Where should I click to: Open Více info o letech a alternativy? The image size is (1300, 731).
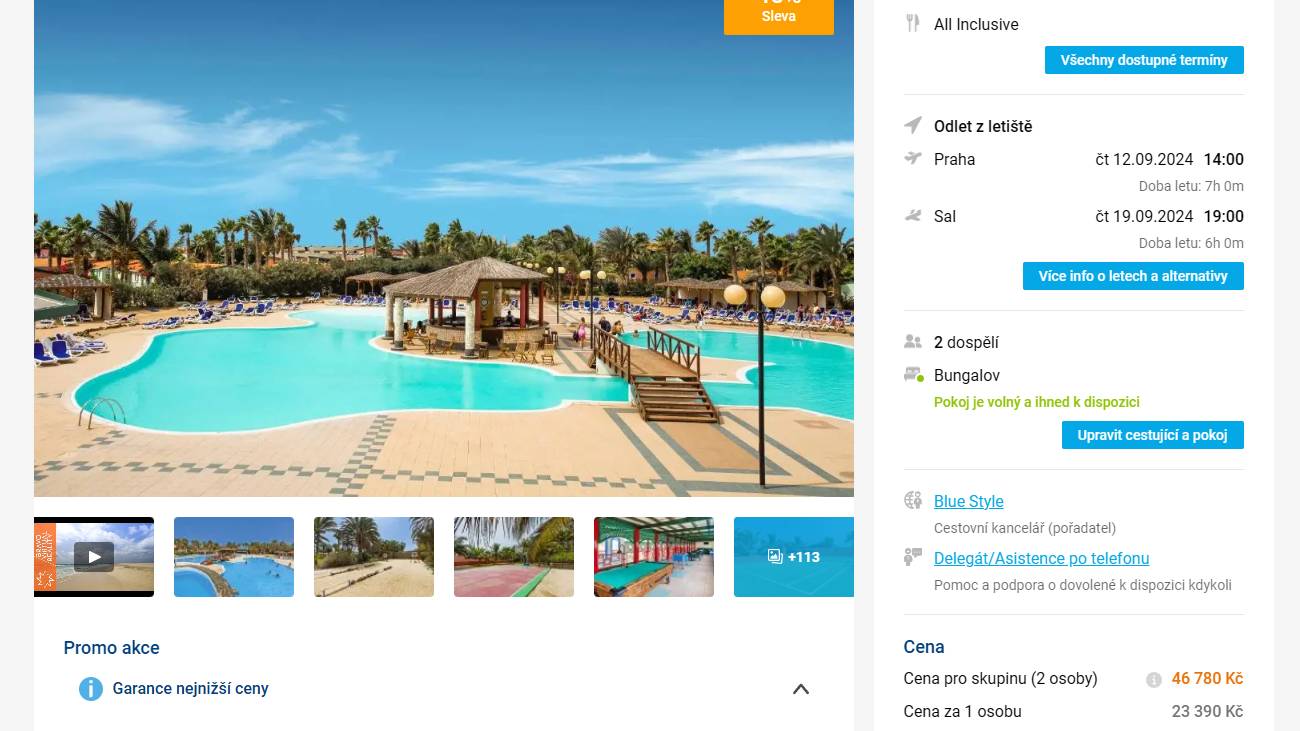click(1133, 276)
